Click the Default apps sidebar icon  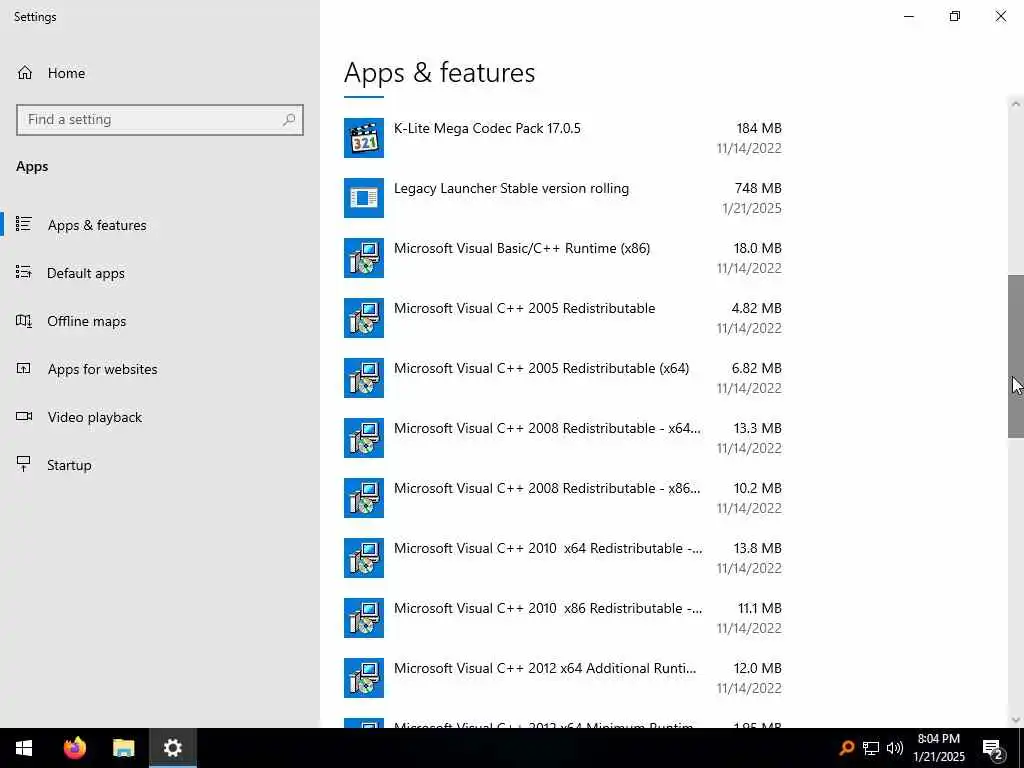click(24, 272)
